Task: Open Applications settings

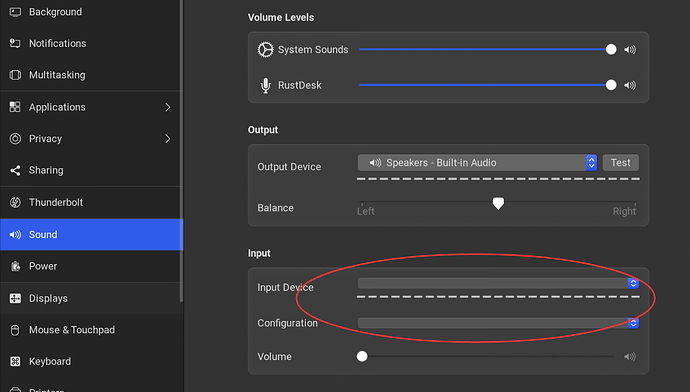Action: [91, 107]
